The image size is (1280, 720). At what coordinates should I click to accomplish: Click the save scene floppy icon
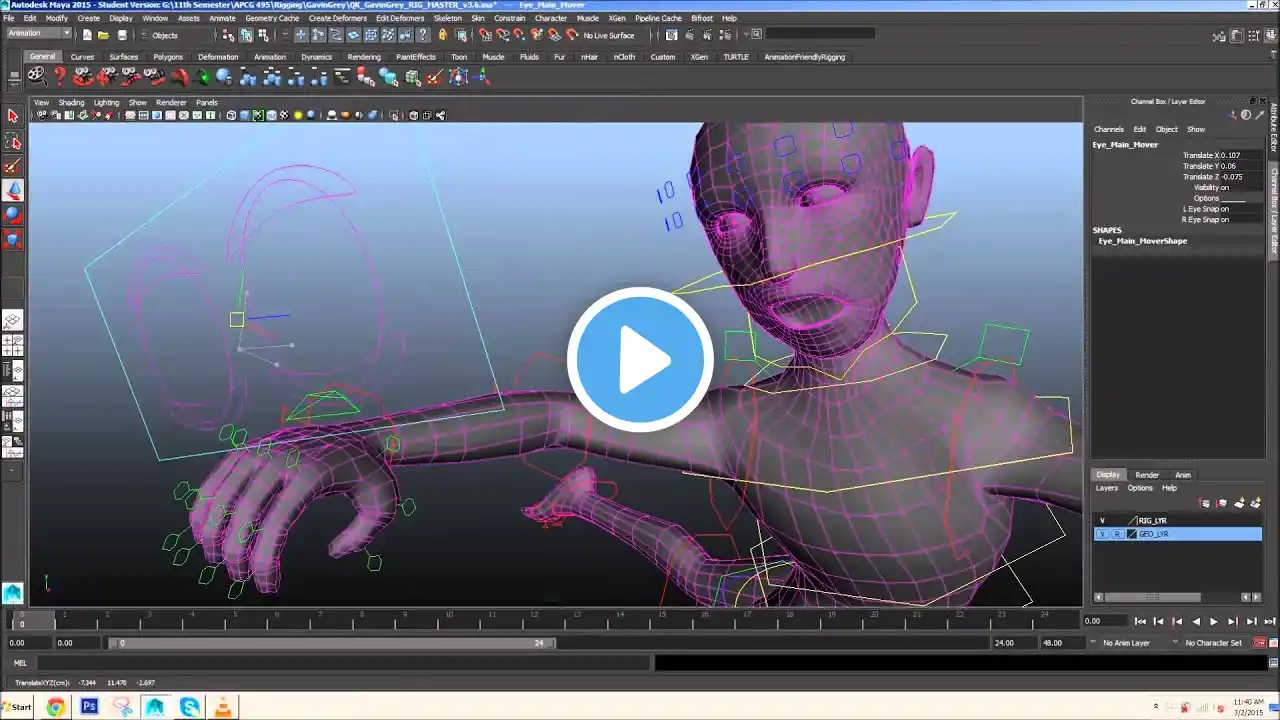pyautogui.click(x=122, y=35)
